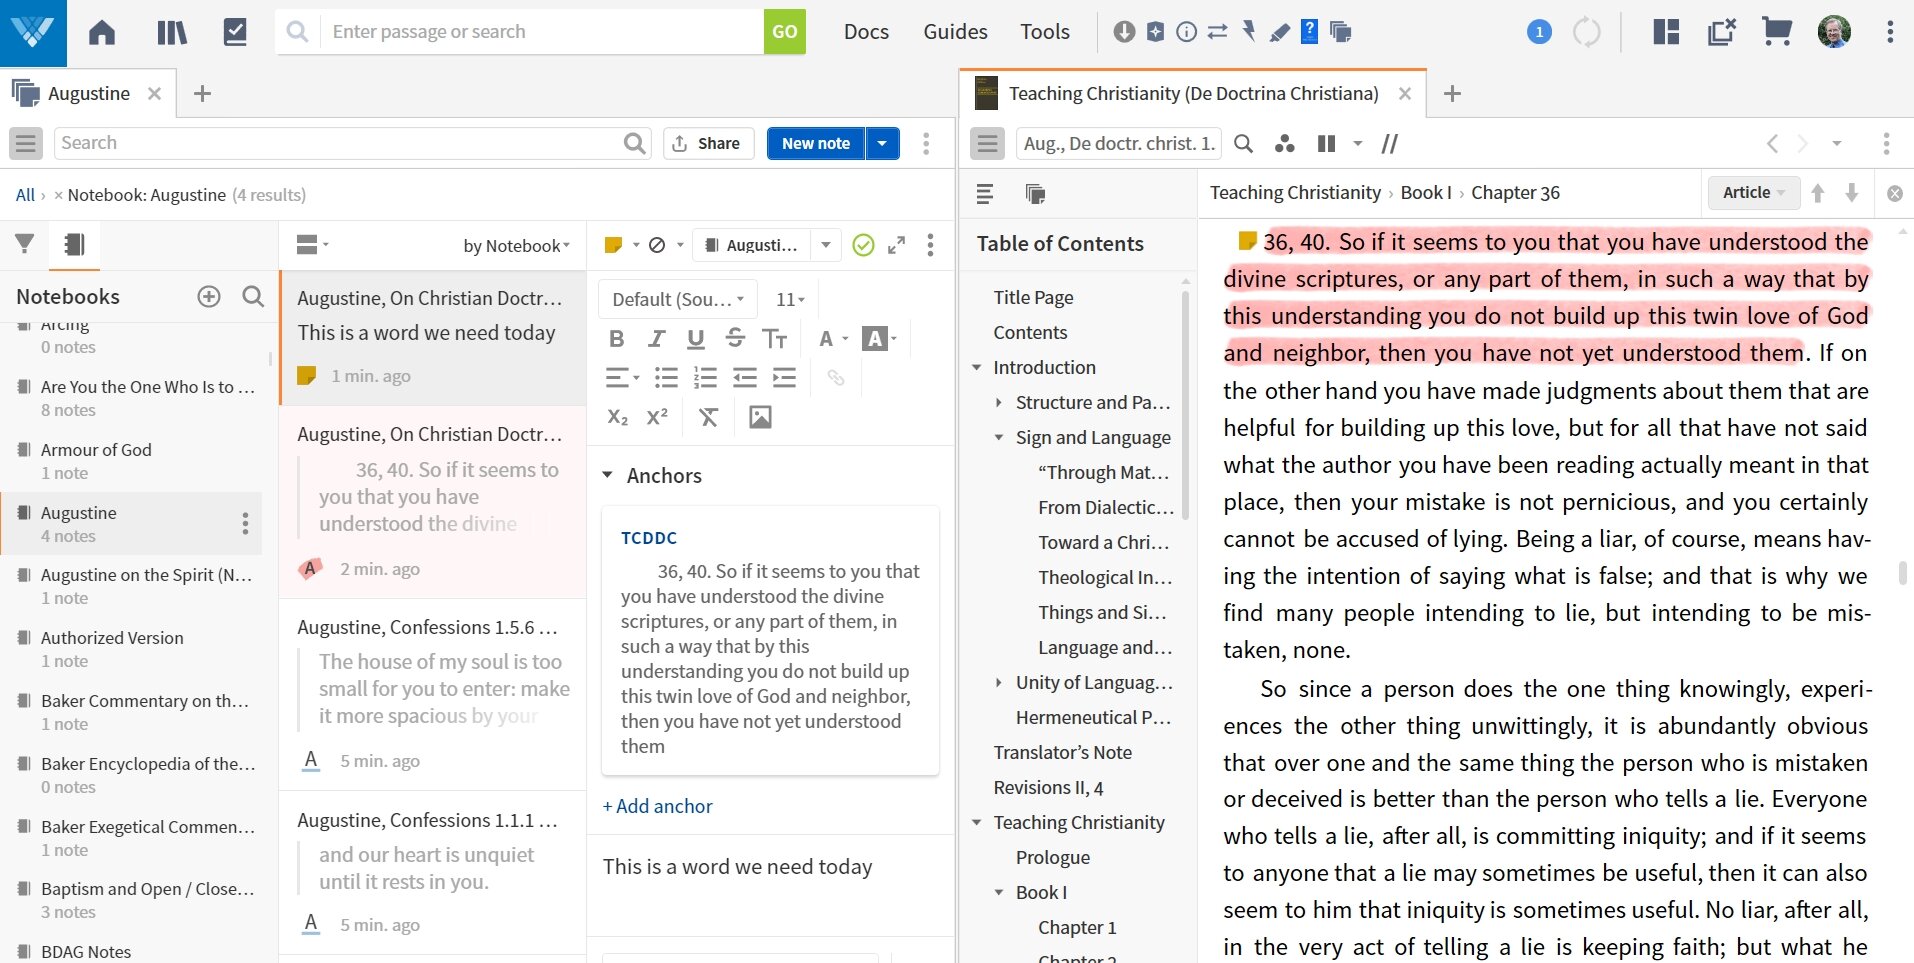Click the Layouts icon in top bar
Screen dimensions: 1914x963
tap(1666, 32)
